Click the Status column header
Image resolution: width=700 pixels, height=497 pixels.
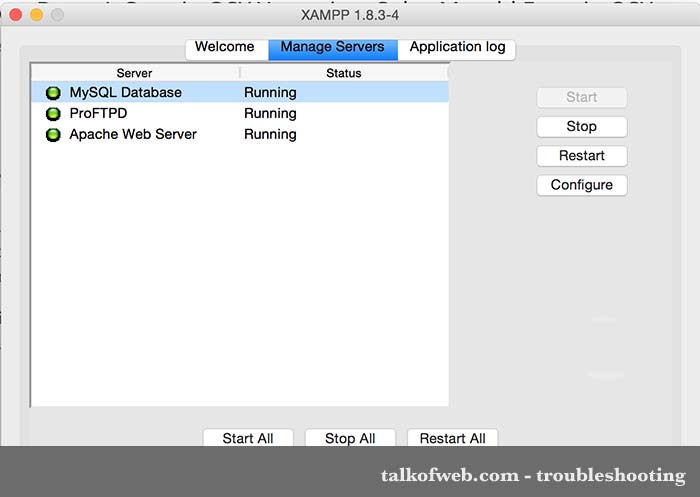[x=344, y=73]
